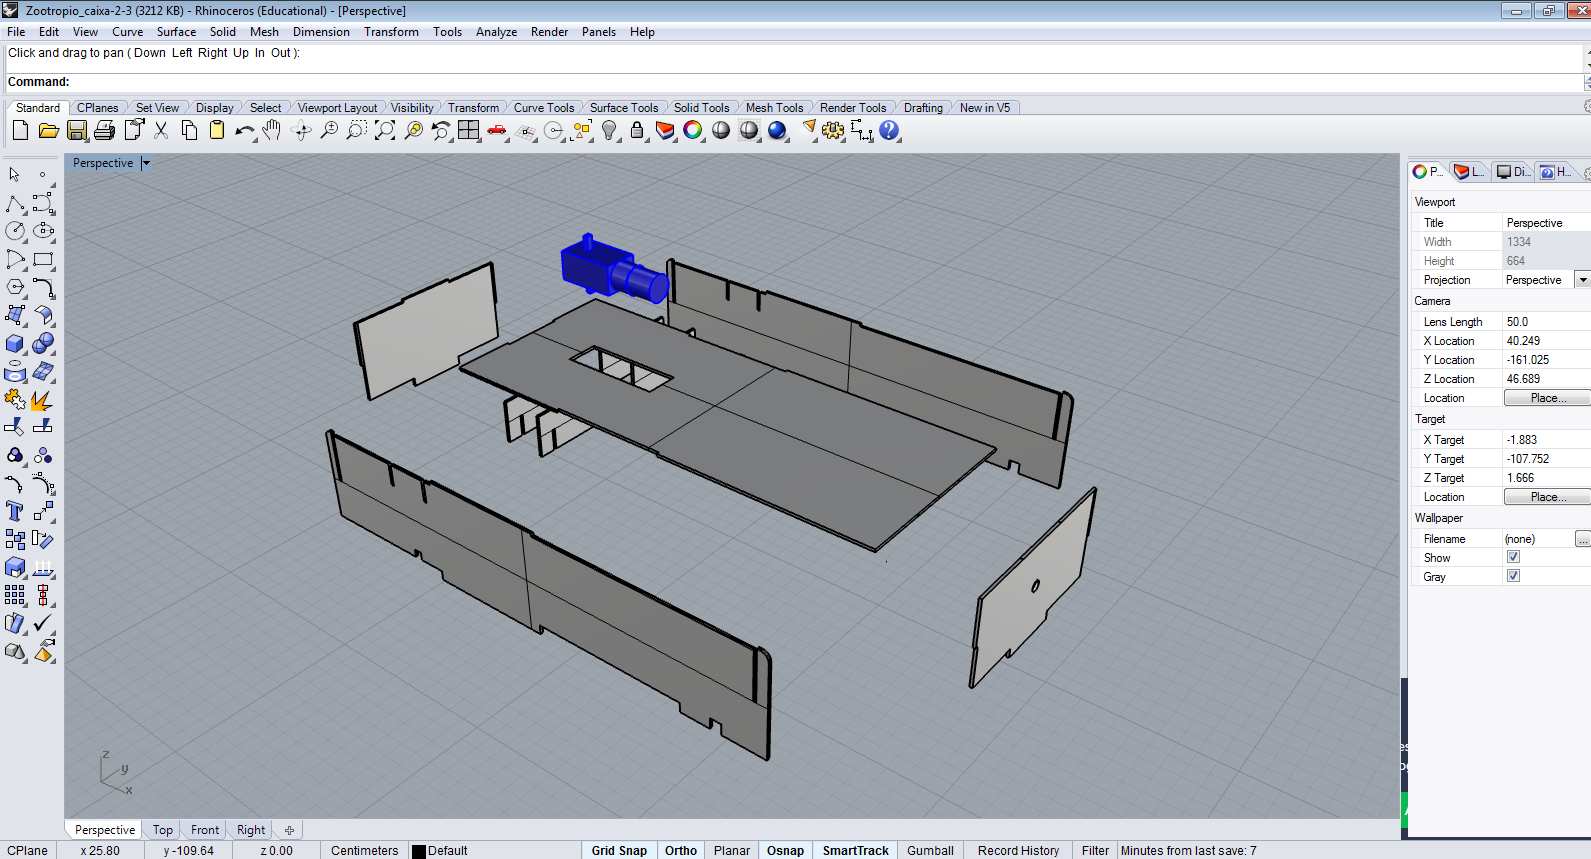Open Object Properties with the color wheel icon
1591x859 pixels.
693,130
